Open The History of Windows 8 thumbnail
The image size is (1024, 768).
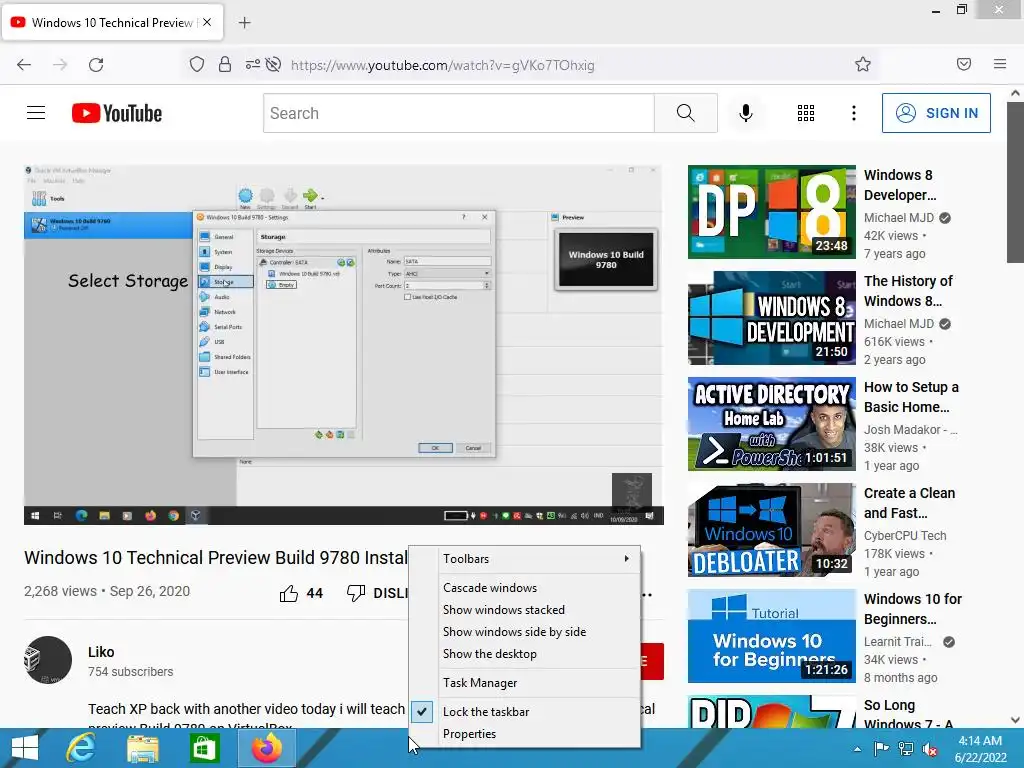pyautogui.click(x=771, y=317)
